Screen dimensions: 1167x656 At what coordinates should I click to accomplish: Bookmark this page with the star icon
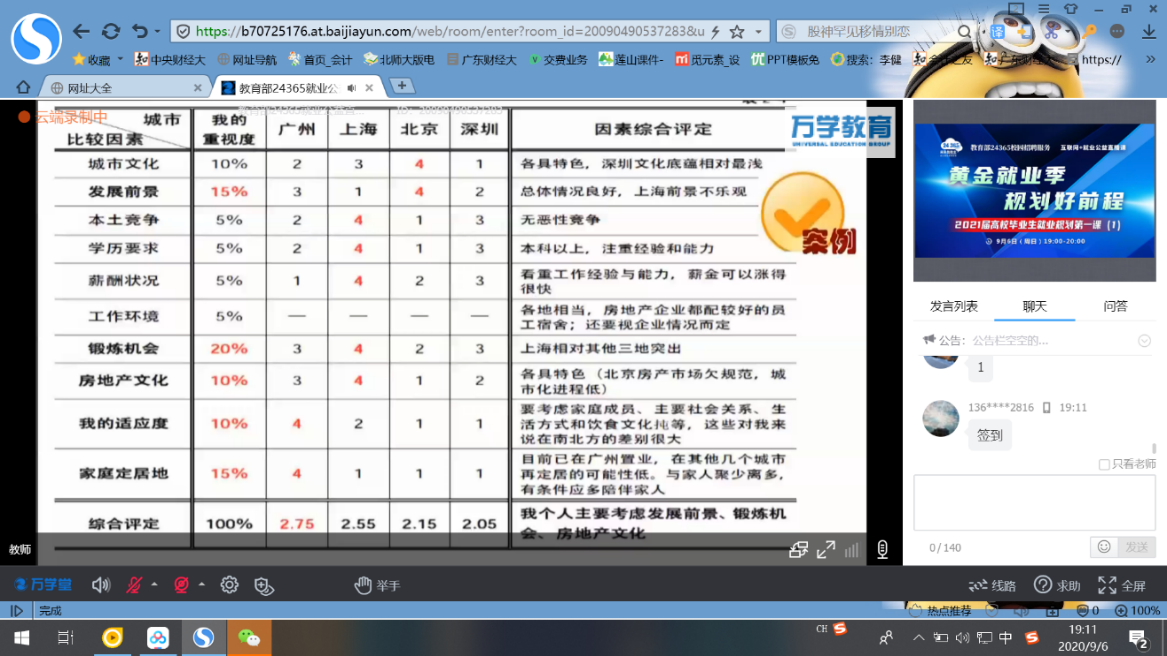[737, 31]
